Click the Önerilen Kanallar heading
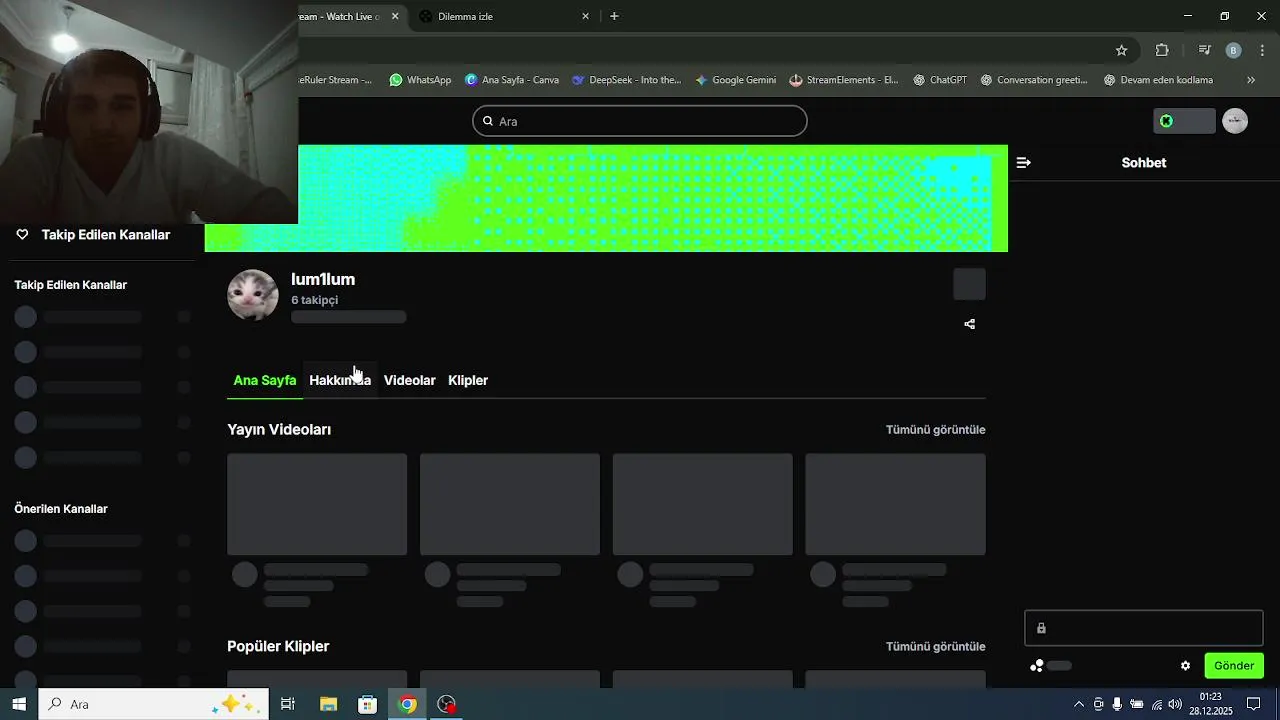1280x720 pixels. click(61, 508)
